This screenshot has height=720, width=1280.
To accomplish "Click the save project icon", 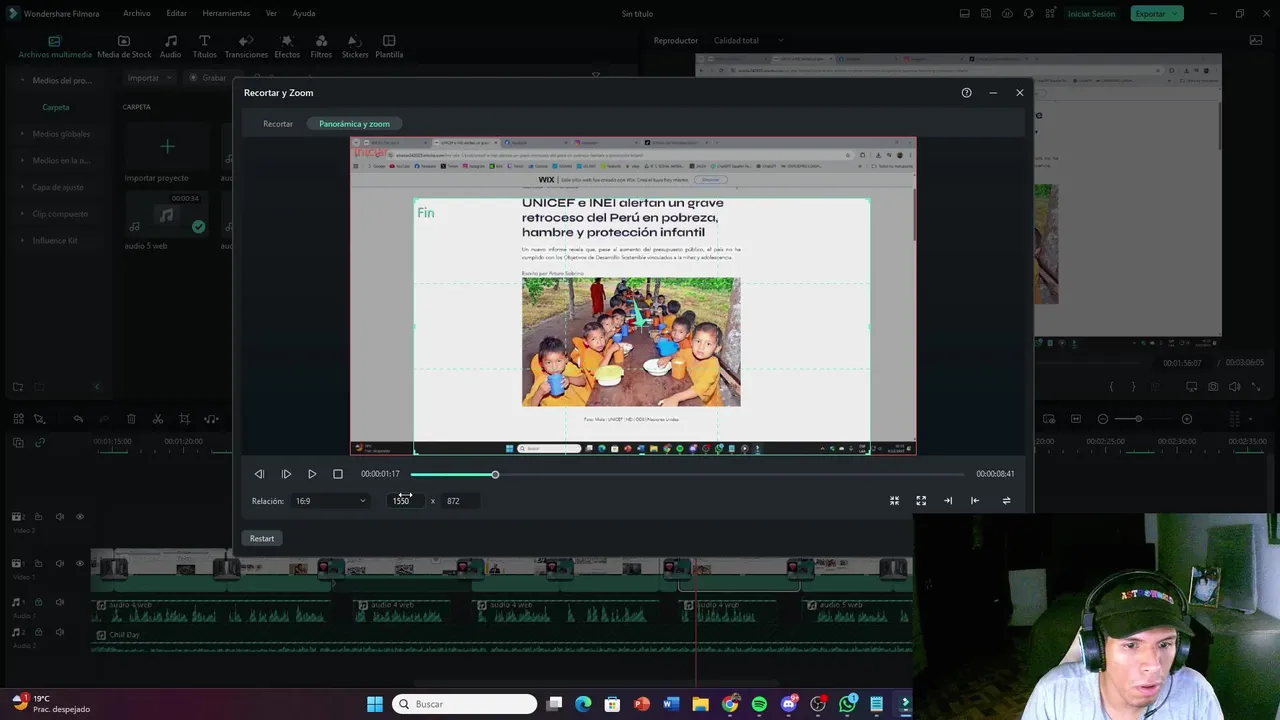I will [x=986, y=14].
